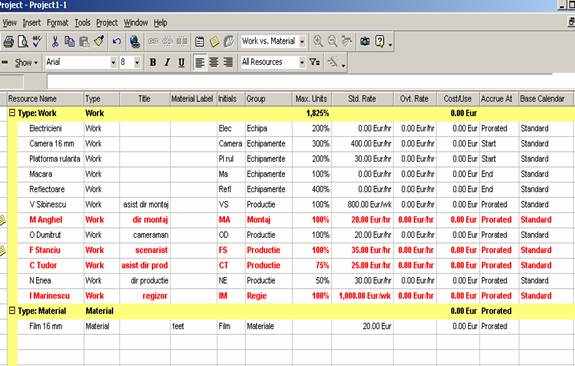The image size is (575, 366).
Task: Click the Copy icon
Action: point(69,41)
